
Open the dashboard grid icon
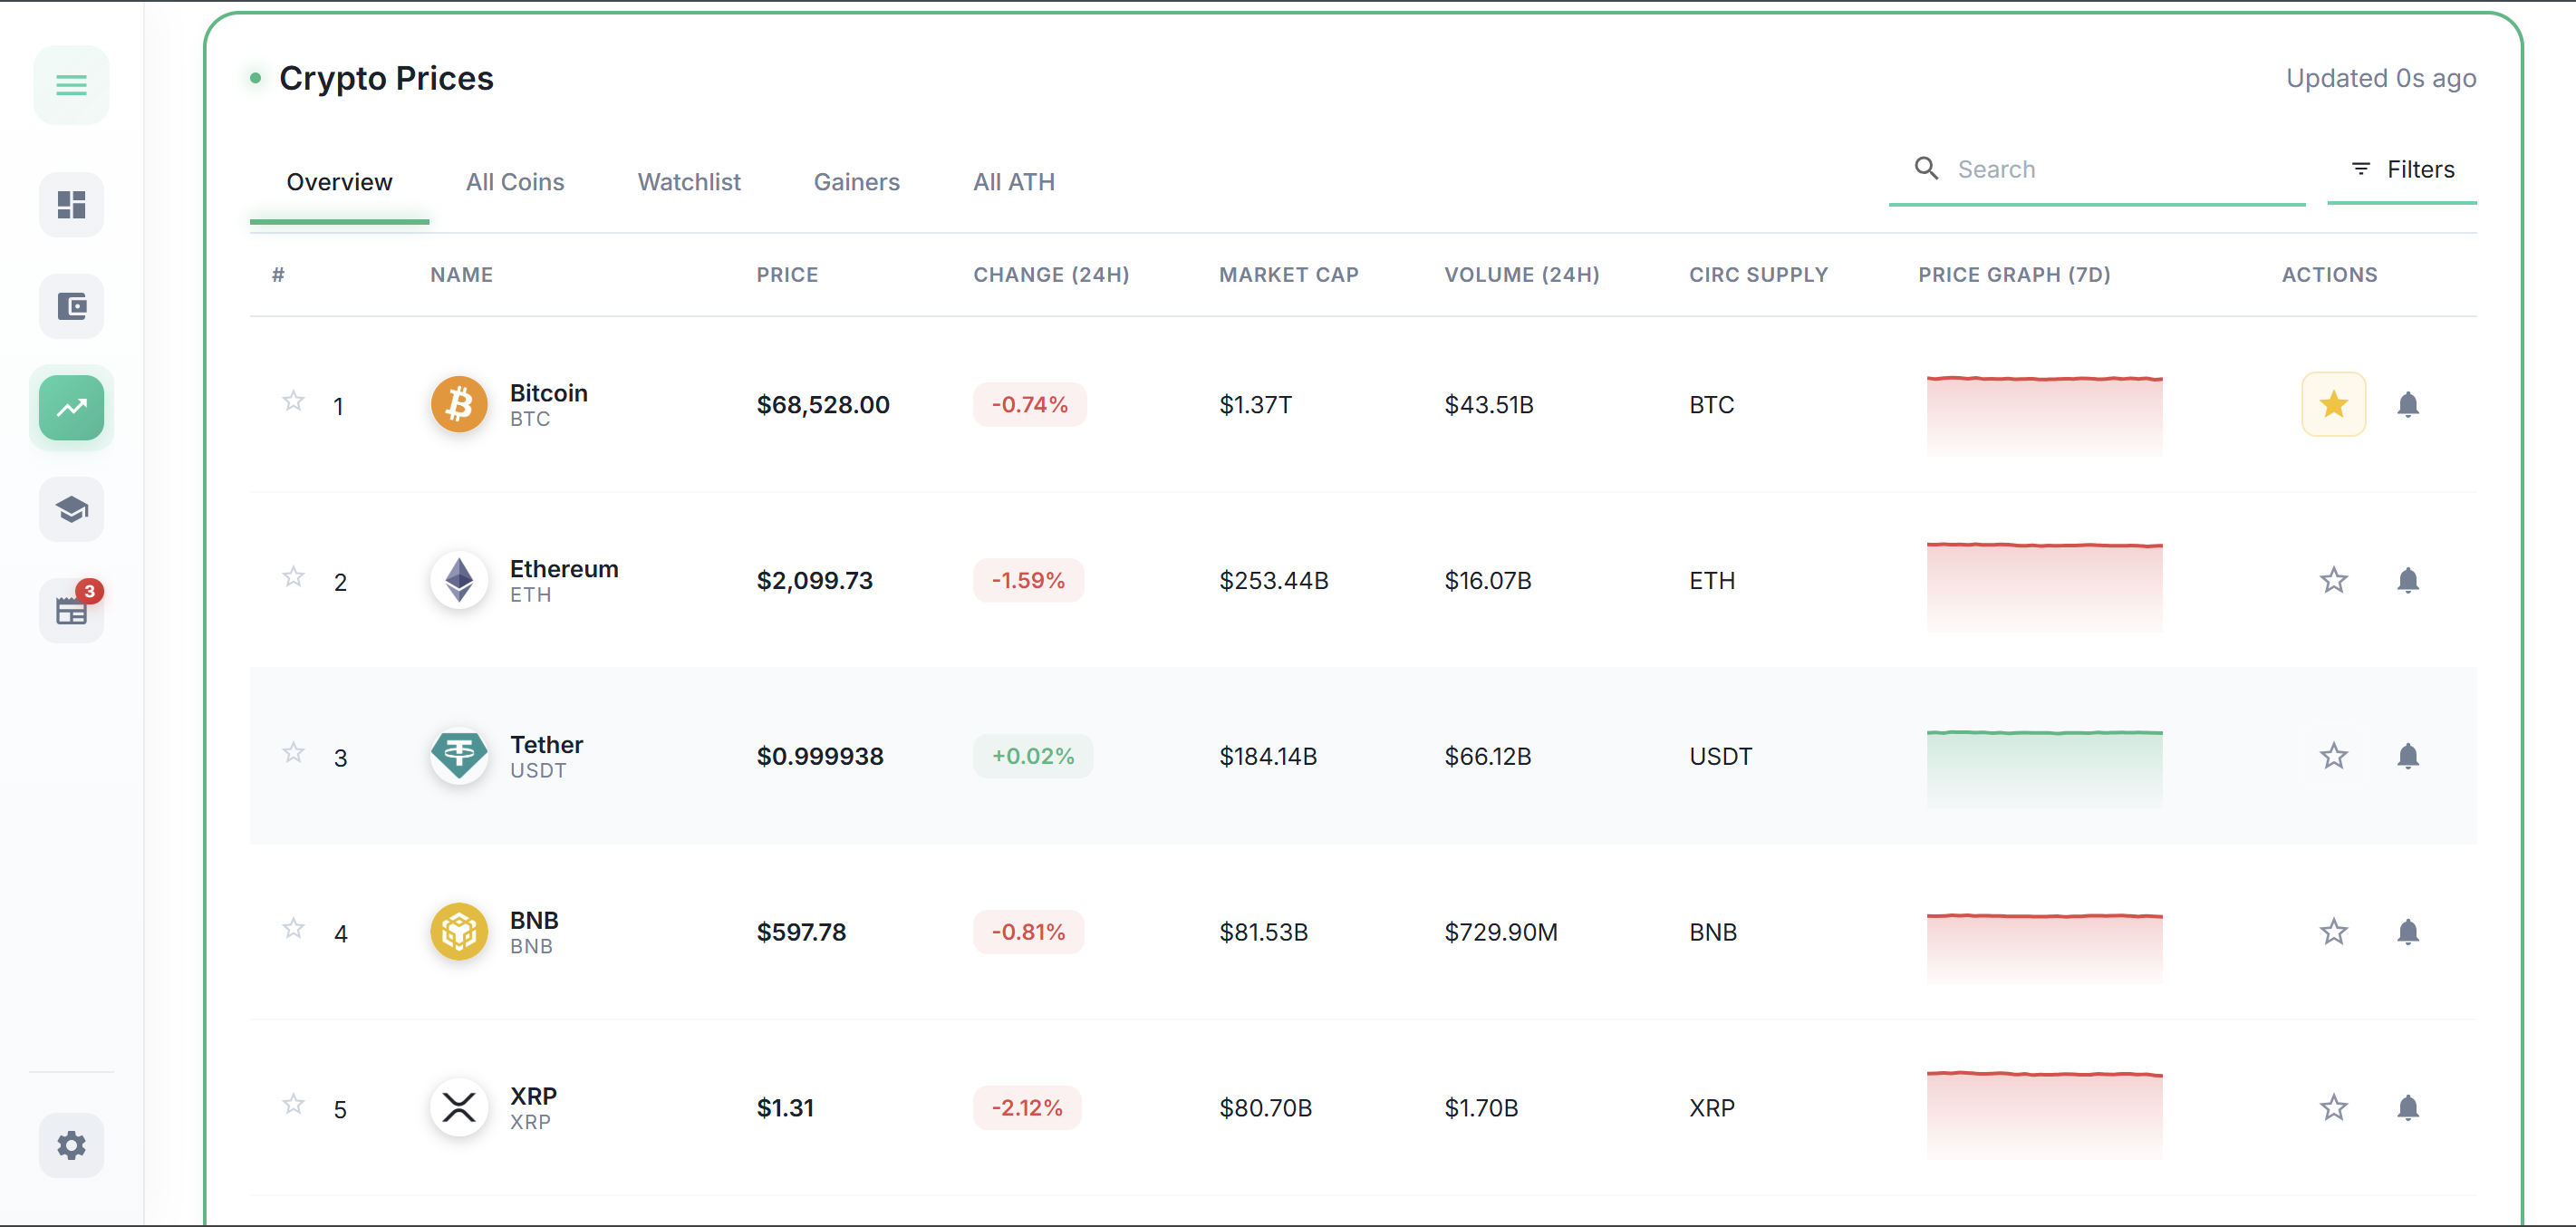click(x=71, y=205)
